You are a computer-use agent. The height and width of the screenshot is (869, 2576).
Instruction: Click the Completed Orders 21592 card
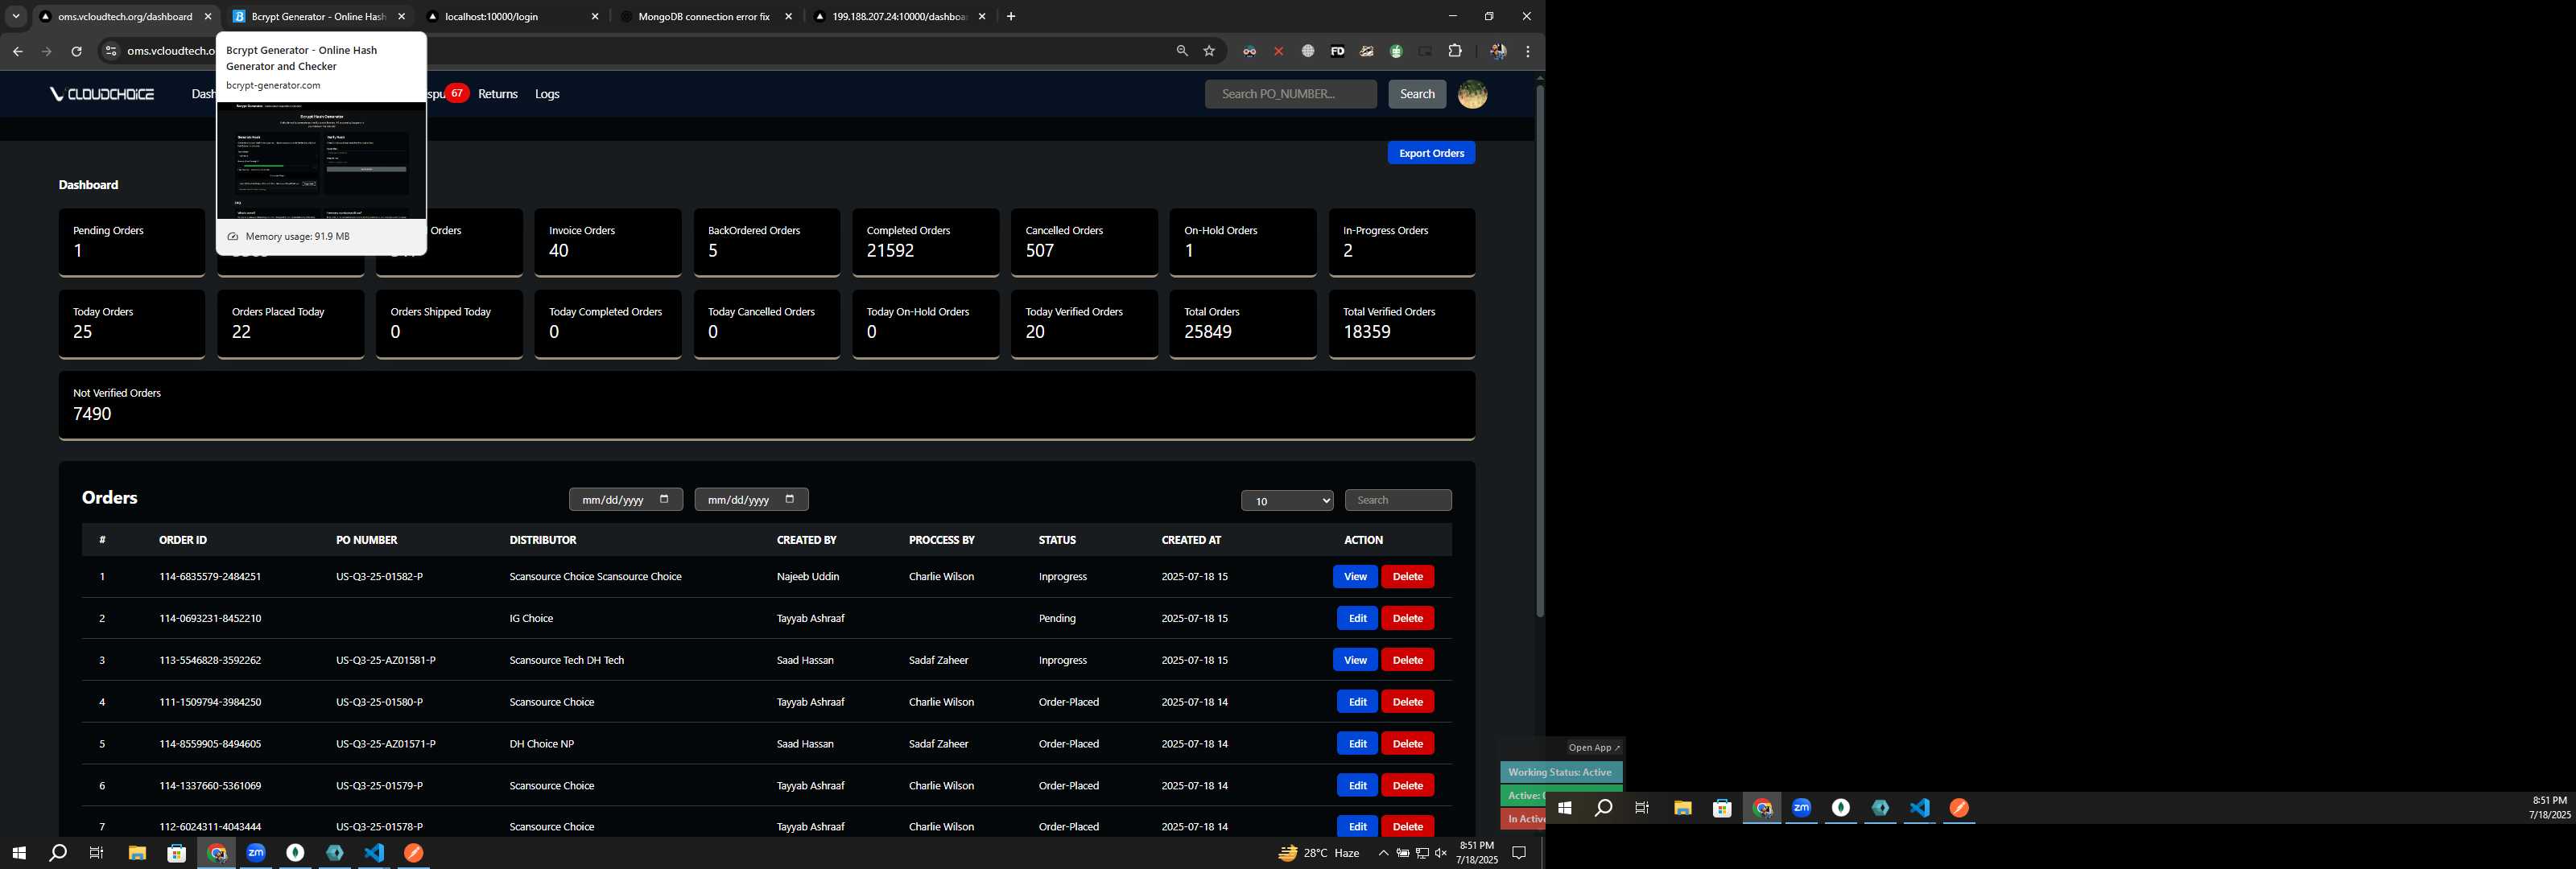pyautogui.click(x=925, y=242)
